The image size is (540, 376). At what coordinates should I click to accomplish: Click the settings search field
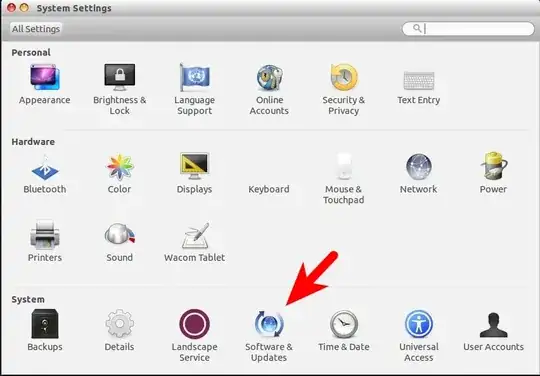pyautogui.click(x=468, y=29)
